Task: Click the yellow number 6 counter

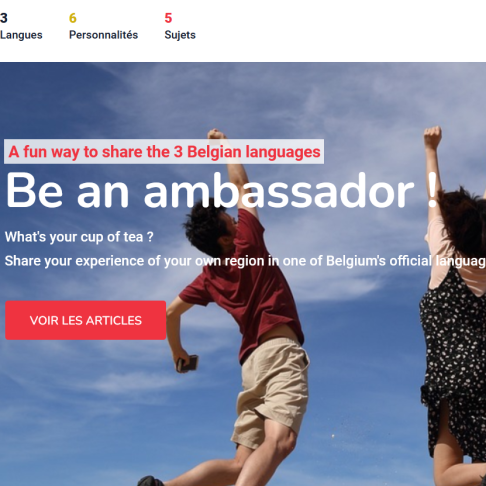Action: pyautogui.click(x=73, y=18)
